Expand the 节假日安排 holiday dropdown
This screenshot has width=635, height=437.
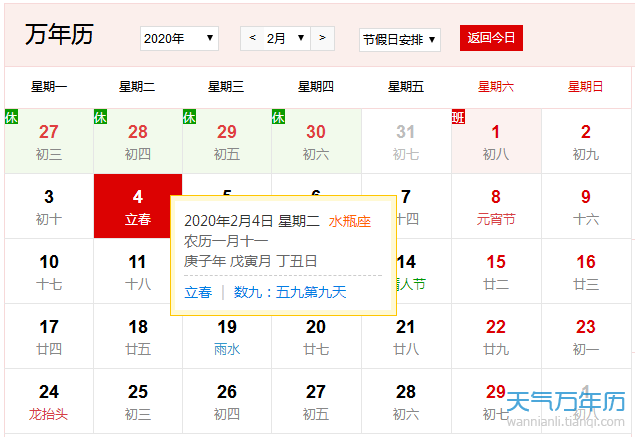pos(399,39)
